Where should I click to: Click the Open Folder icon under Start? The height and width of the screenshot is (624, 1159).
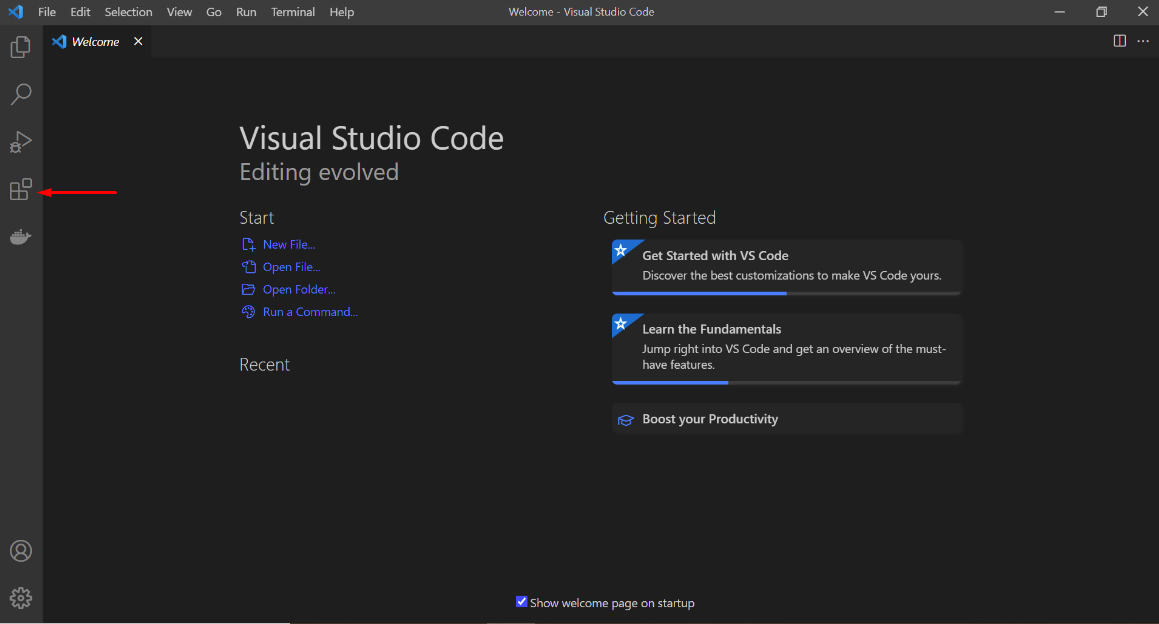248,289
